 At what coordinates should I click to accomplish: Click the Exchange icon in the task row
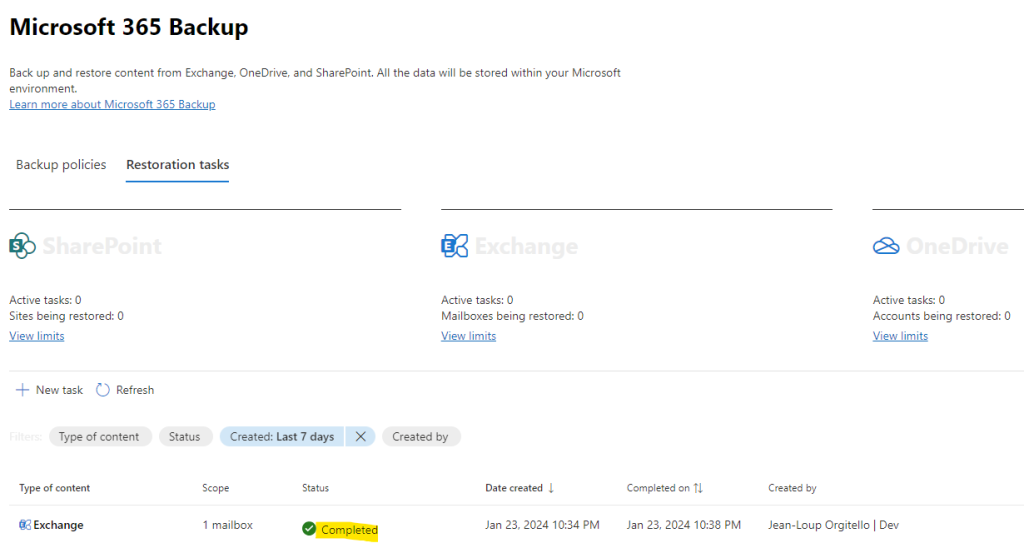tap(25, 525)
